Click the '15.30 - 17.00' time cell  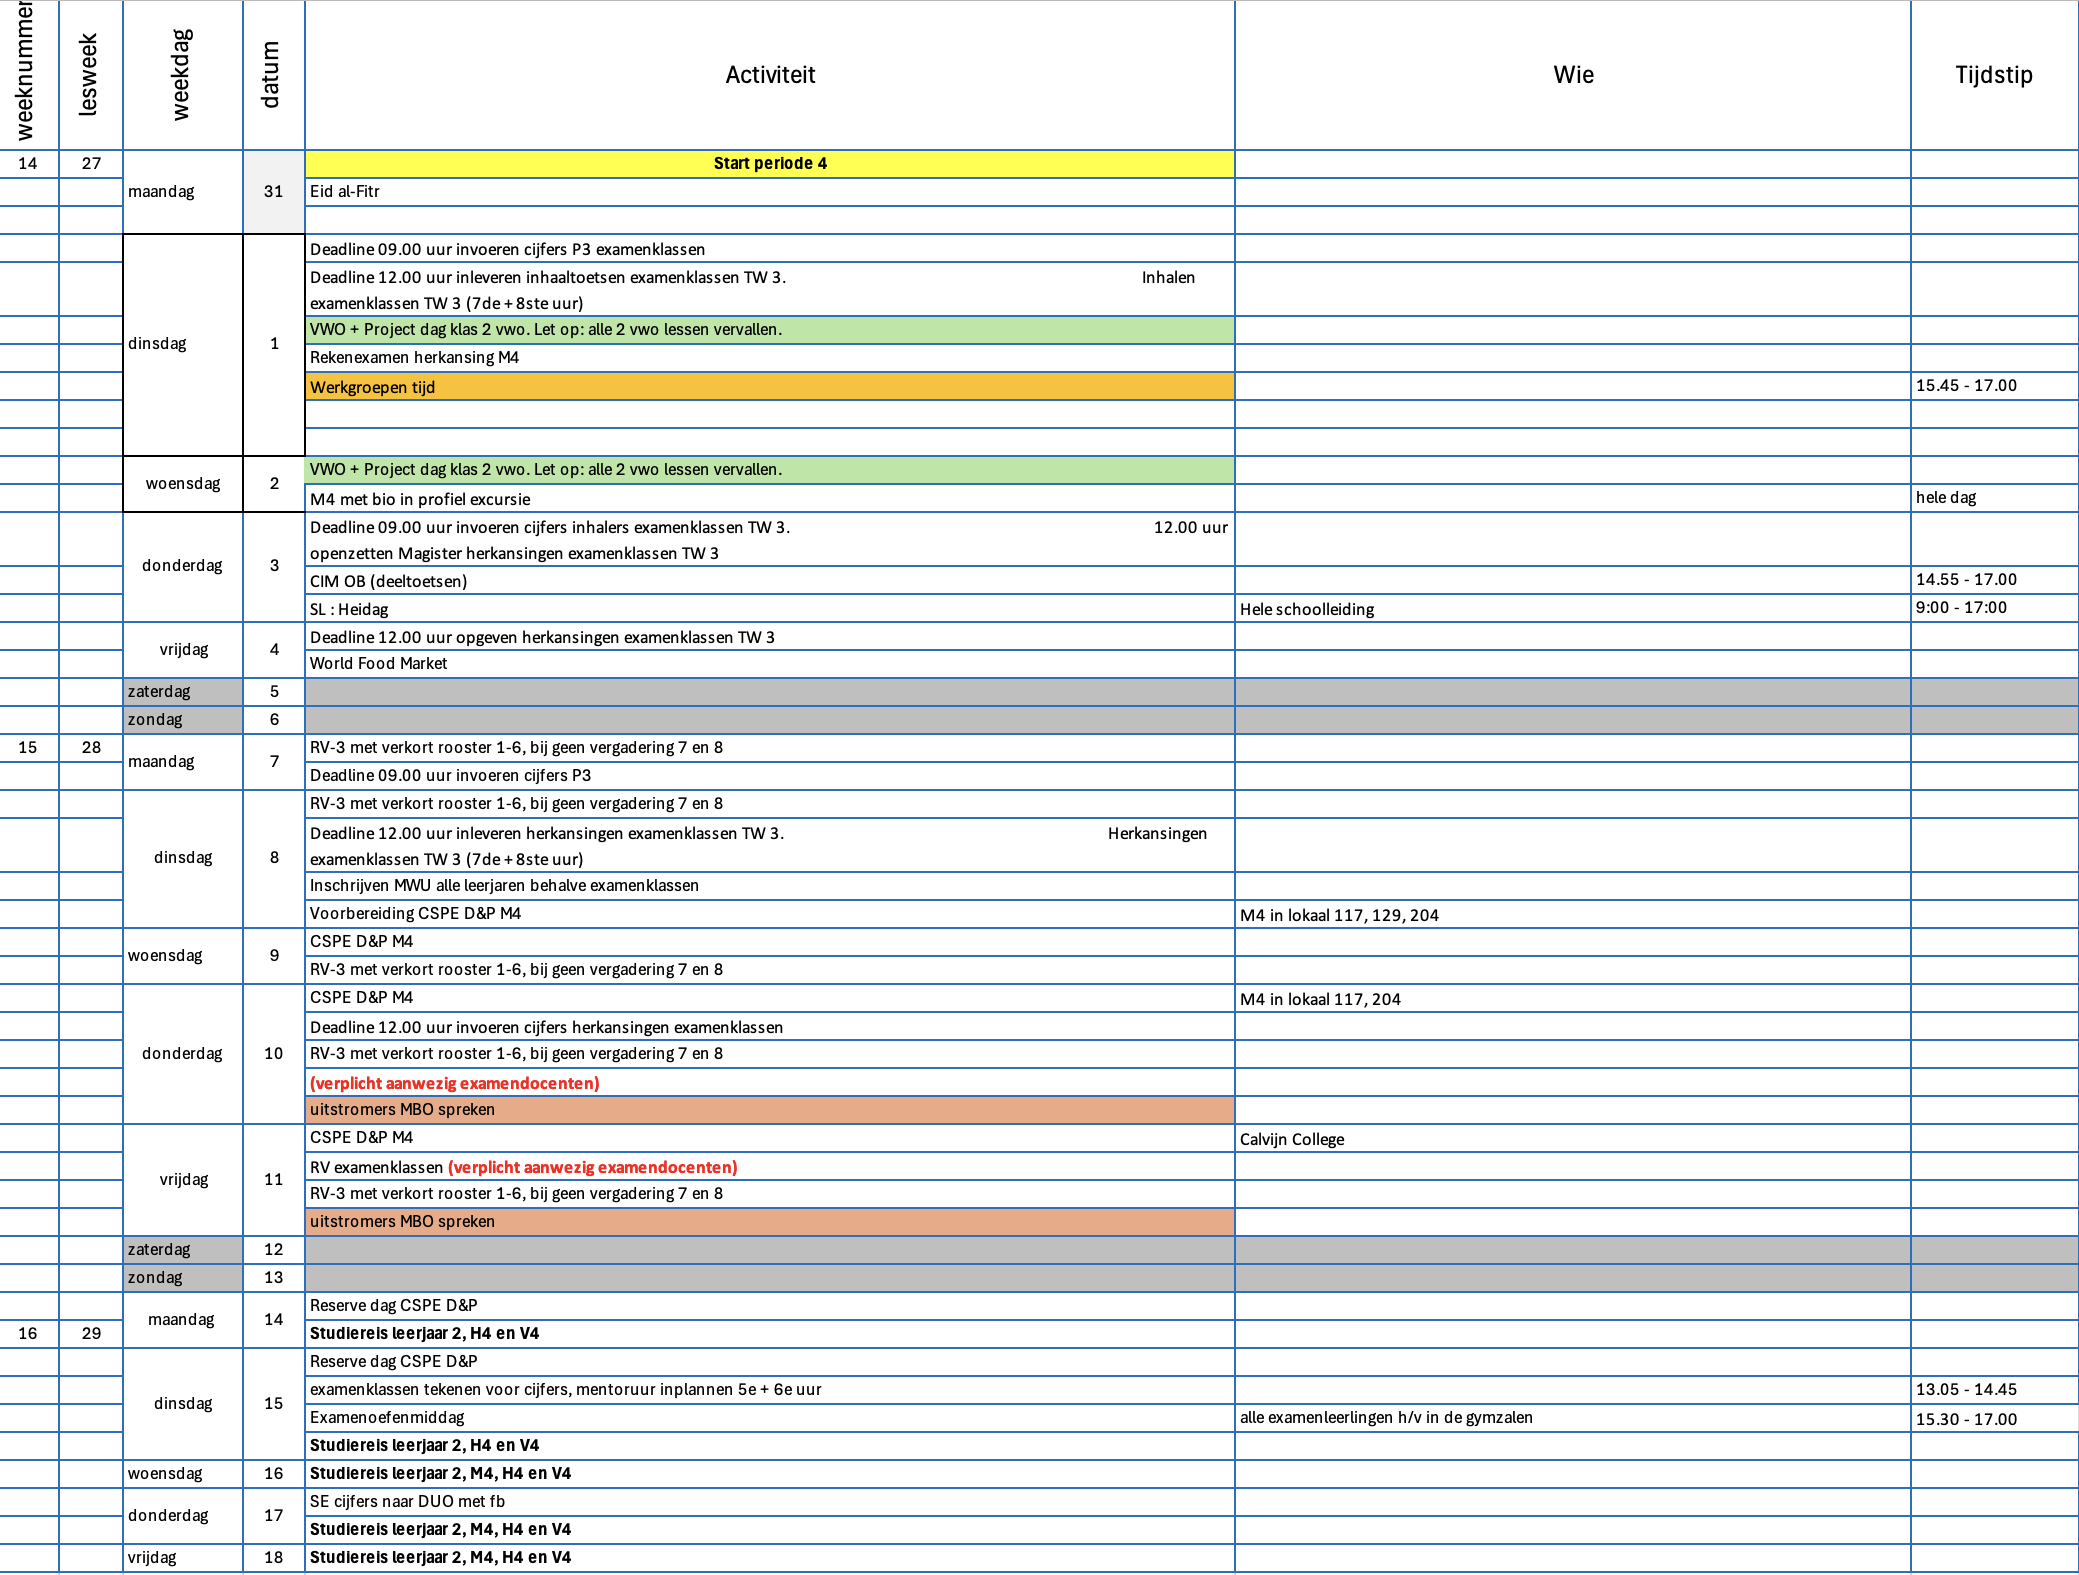click(x=1994, y=1419)
